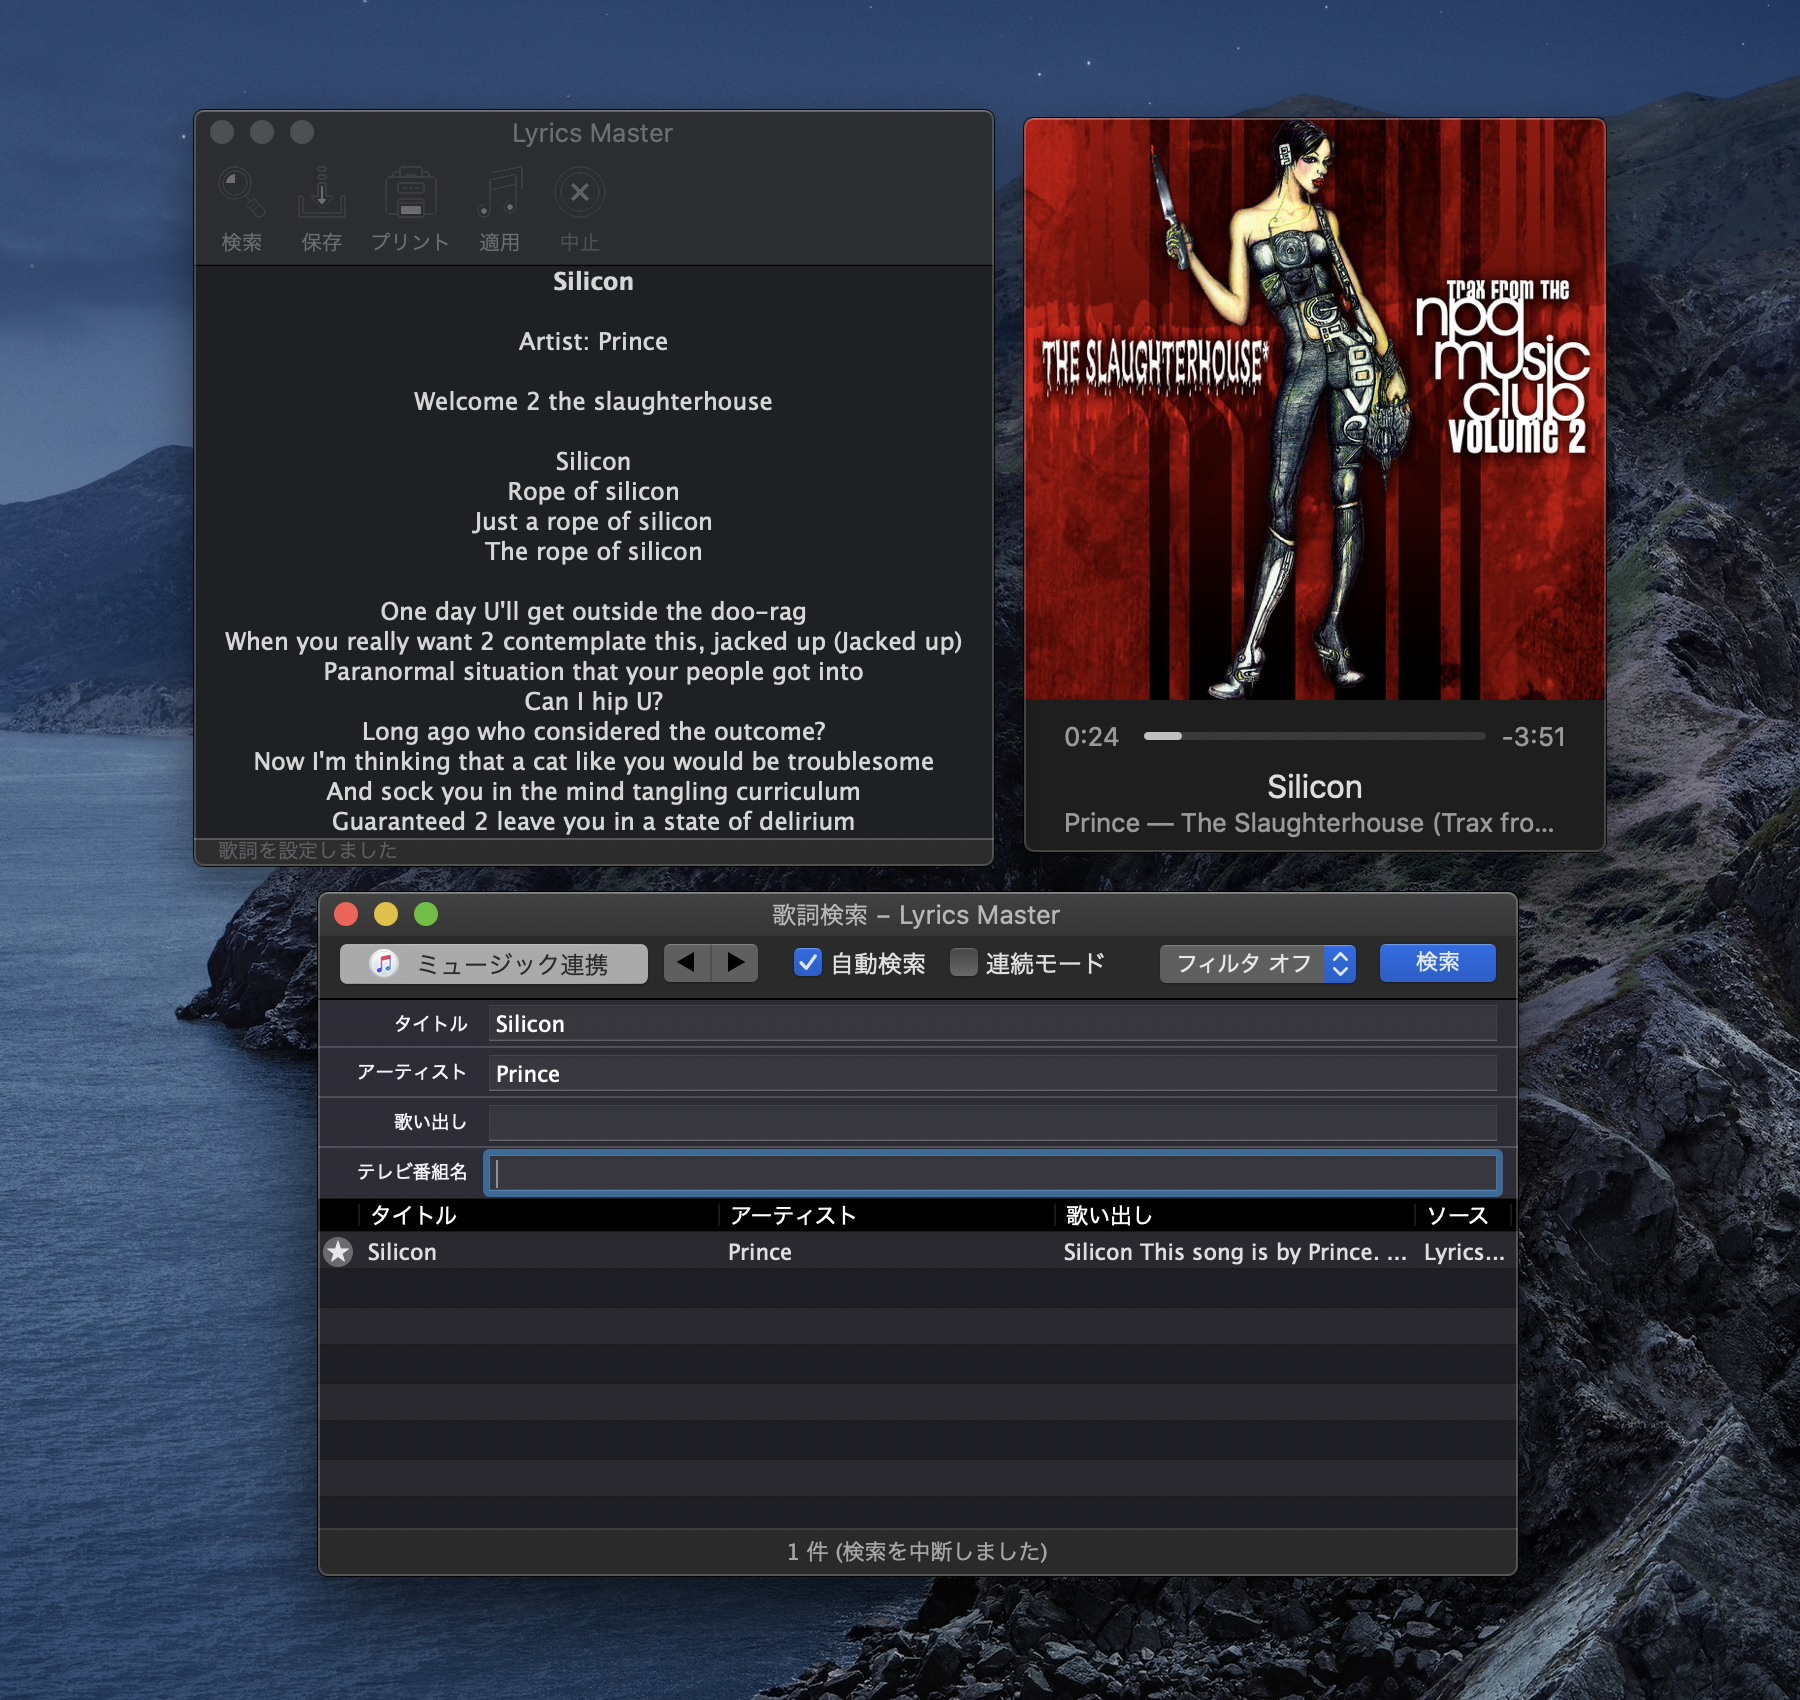Click the プリント printer icon
Image resolution: width=1800 pixels, height=1700 pixels.
click(410, 192)
